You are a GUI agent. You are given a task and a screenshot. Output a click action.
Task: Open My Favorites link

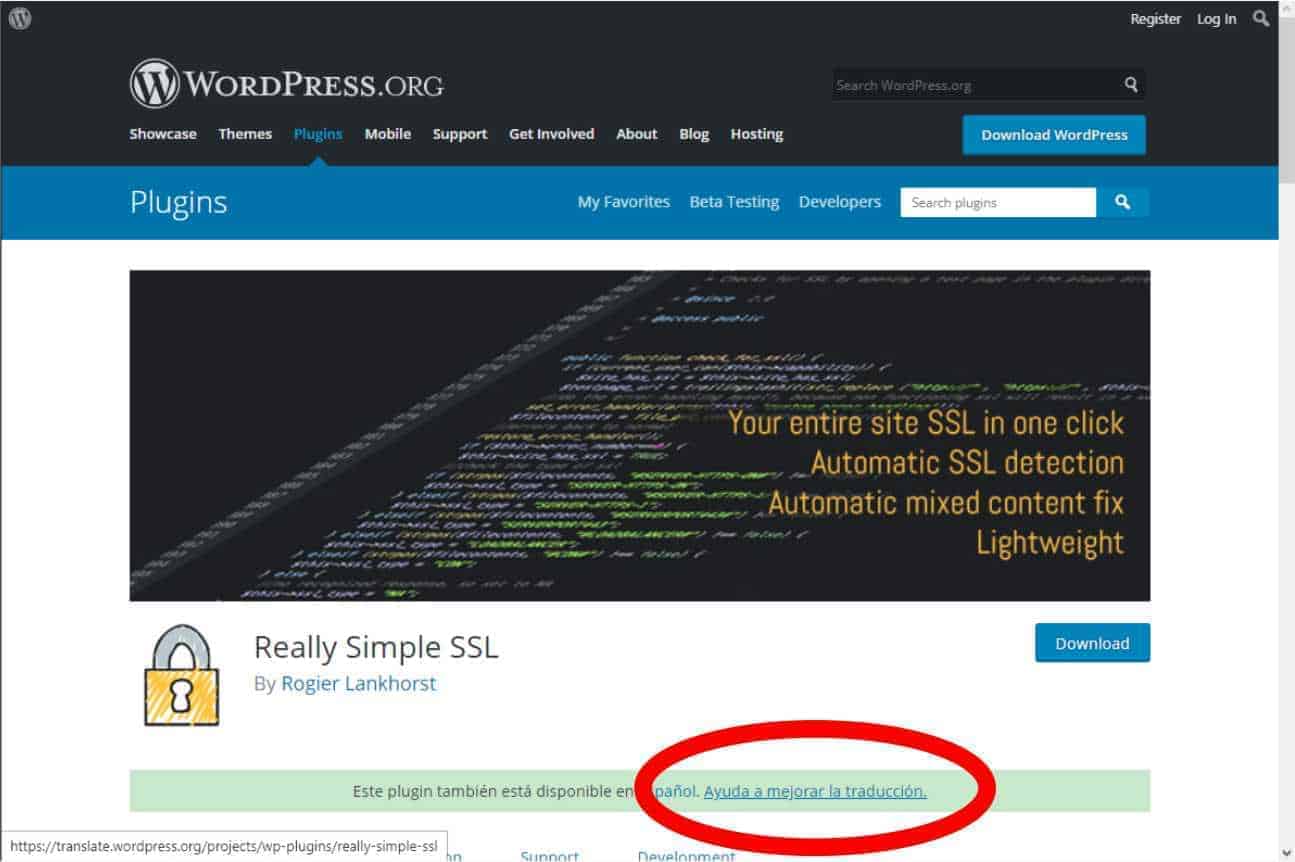(x=624, y=202)
